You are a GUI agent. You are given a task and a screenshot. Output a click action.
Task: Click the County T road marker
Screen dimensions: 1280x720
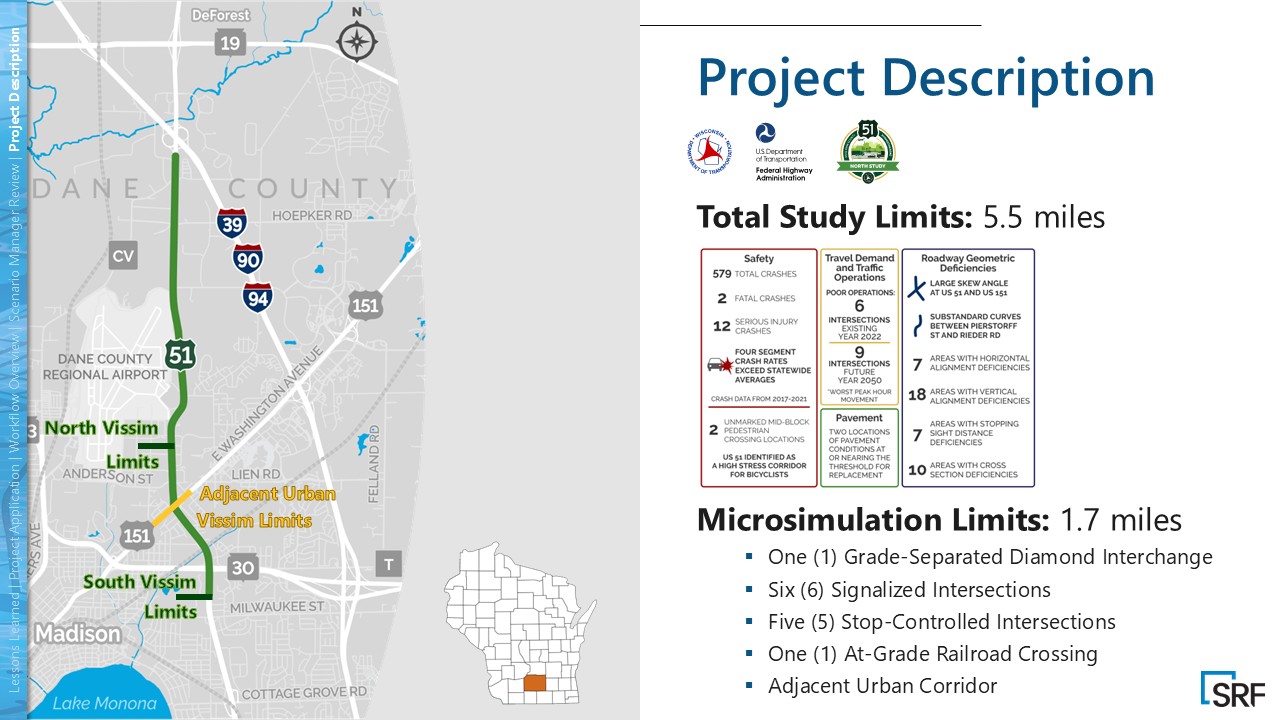388,564
